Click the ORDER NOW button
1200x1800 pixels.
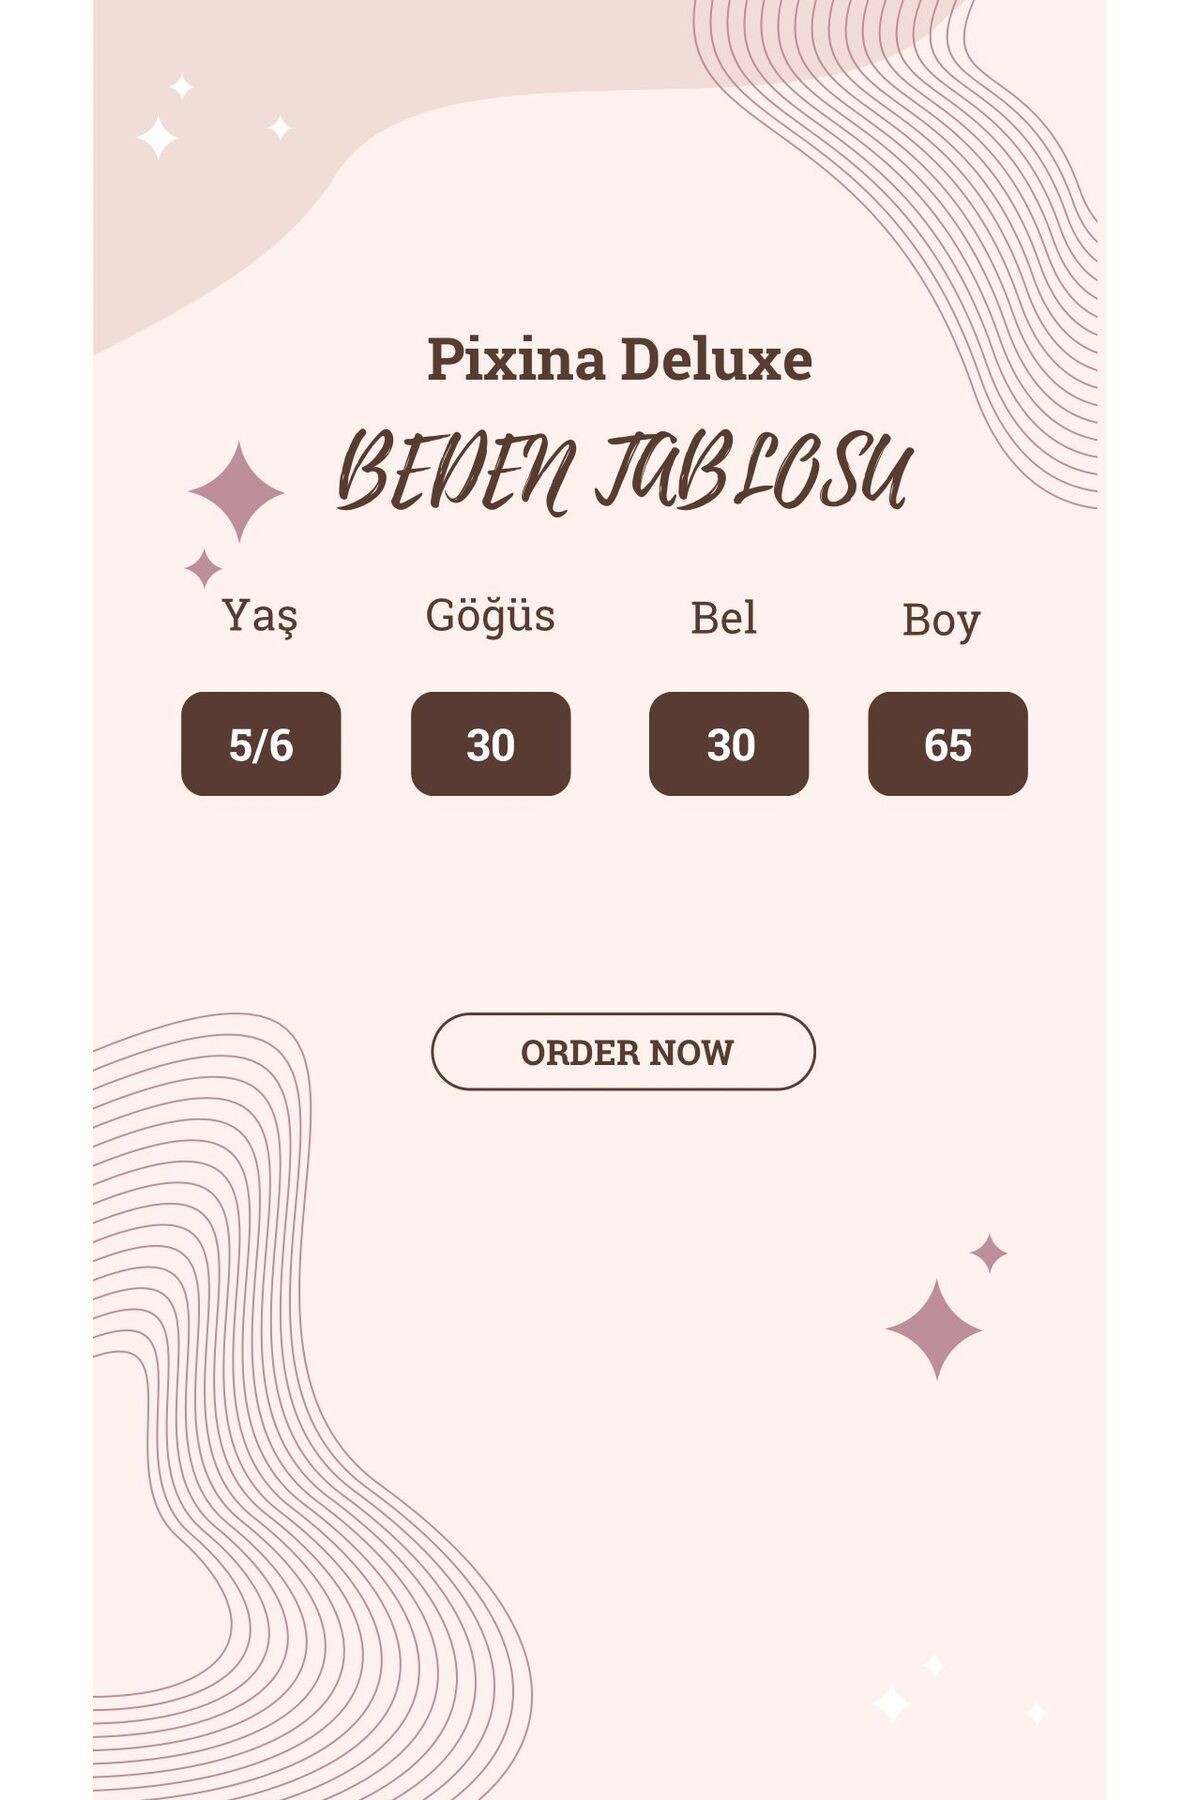623,1051
